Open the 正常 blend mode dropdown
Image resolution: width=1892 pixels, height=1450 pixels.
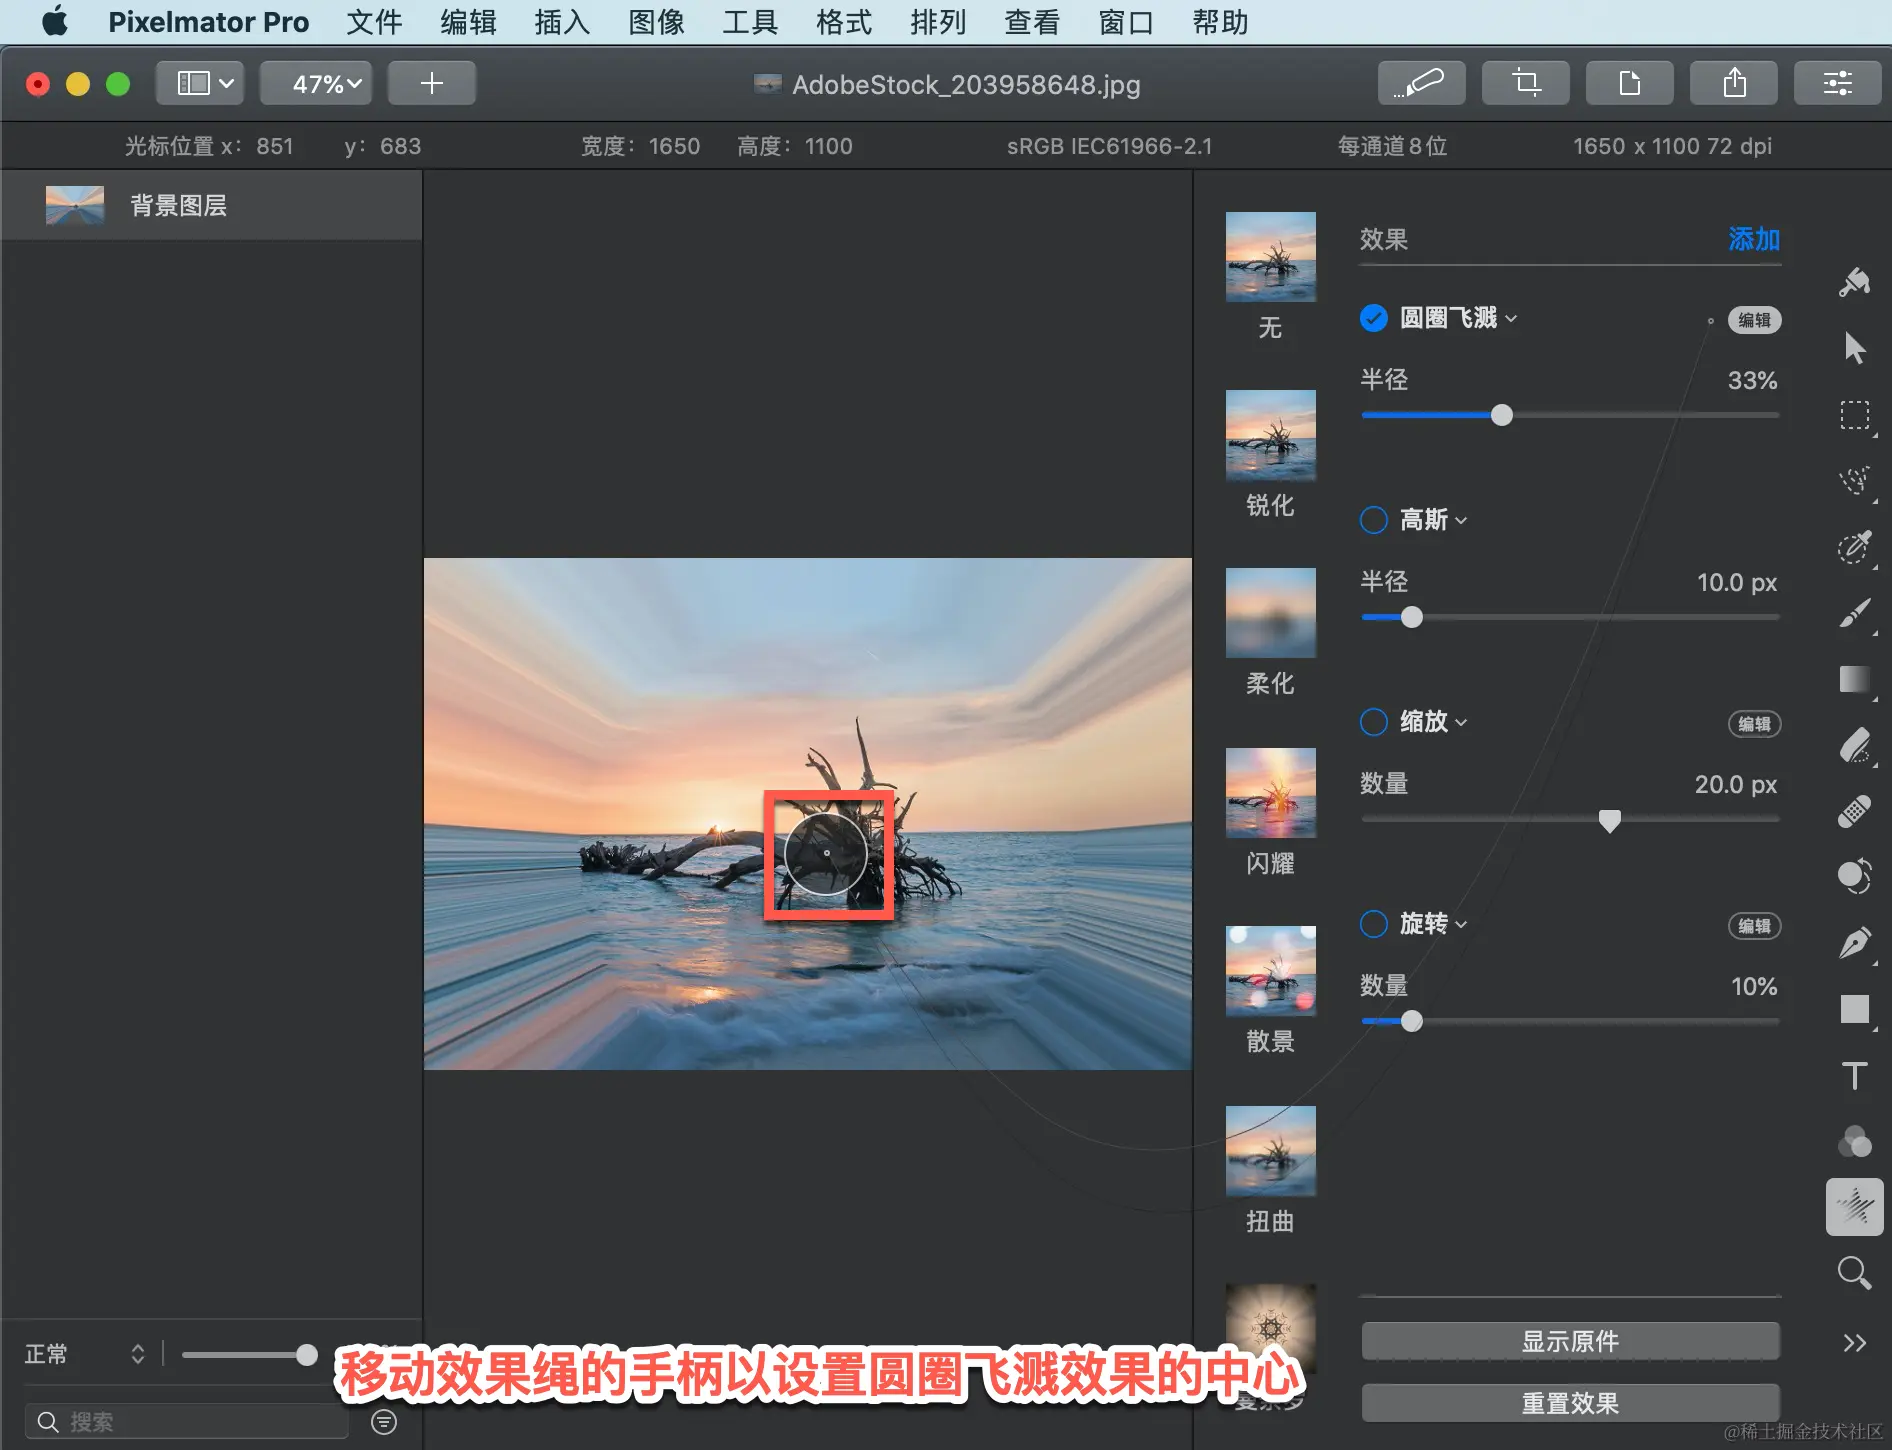pyautogui.click(x=85, y=1354)
